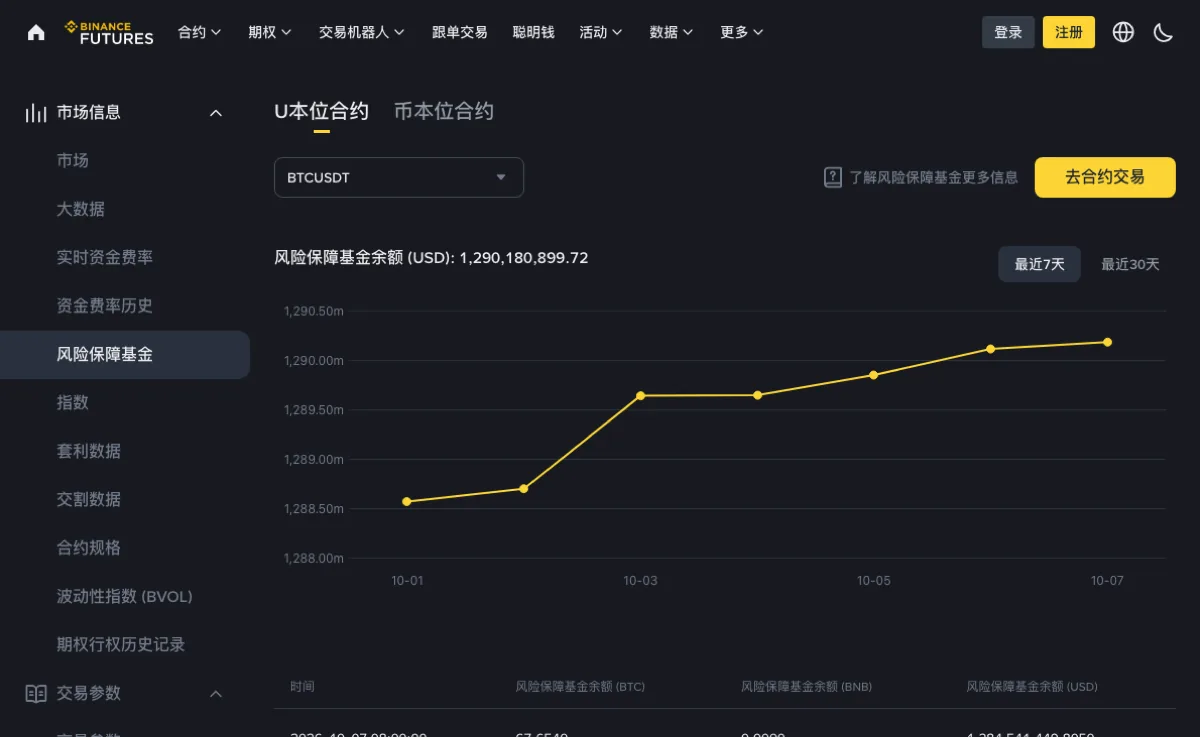Open 大数据 in the sidebar
1200x737 pixels.
[x=81, y=209]
